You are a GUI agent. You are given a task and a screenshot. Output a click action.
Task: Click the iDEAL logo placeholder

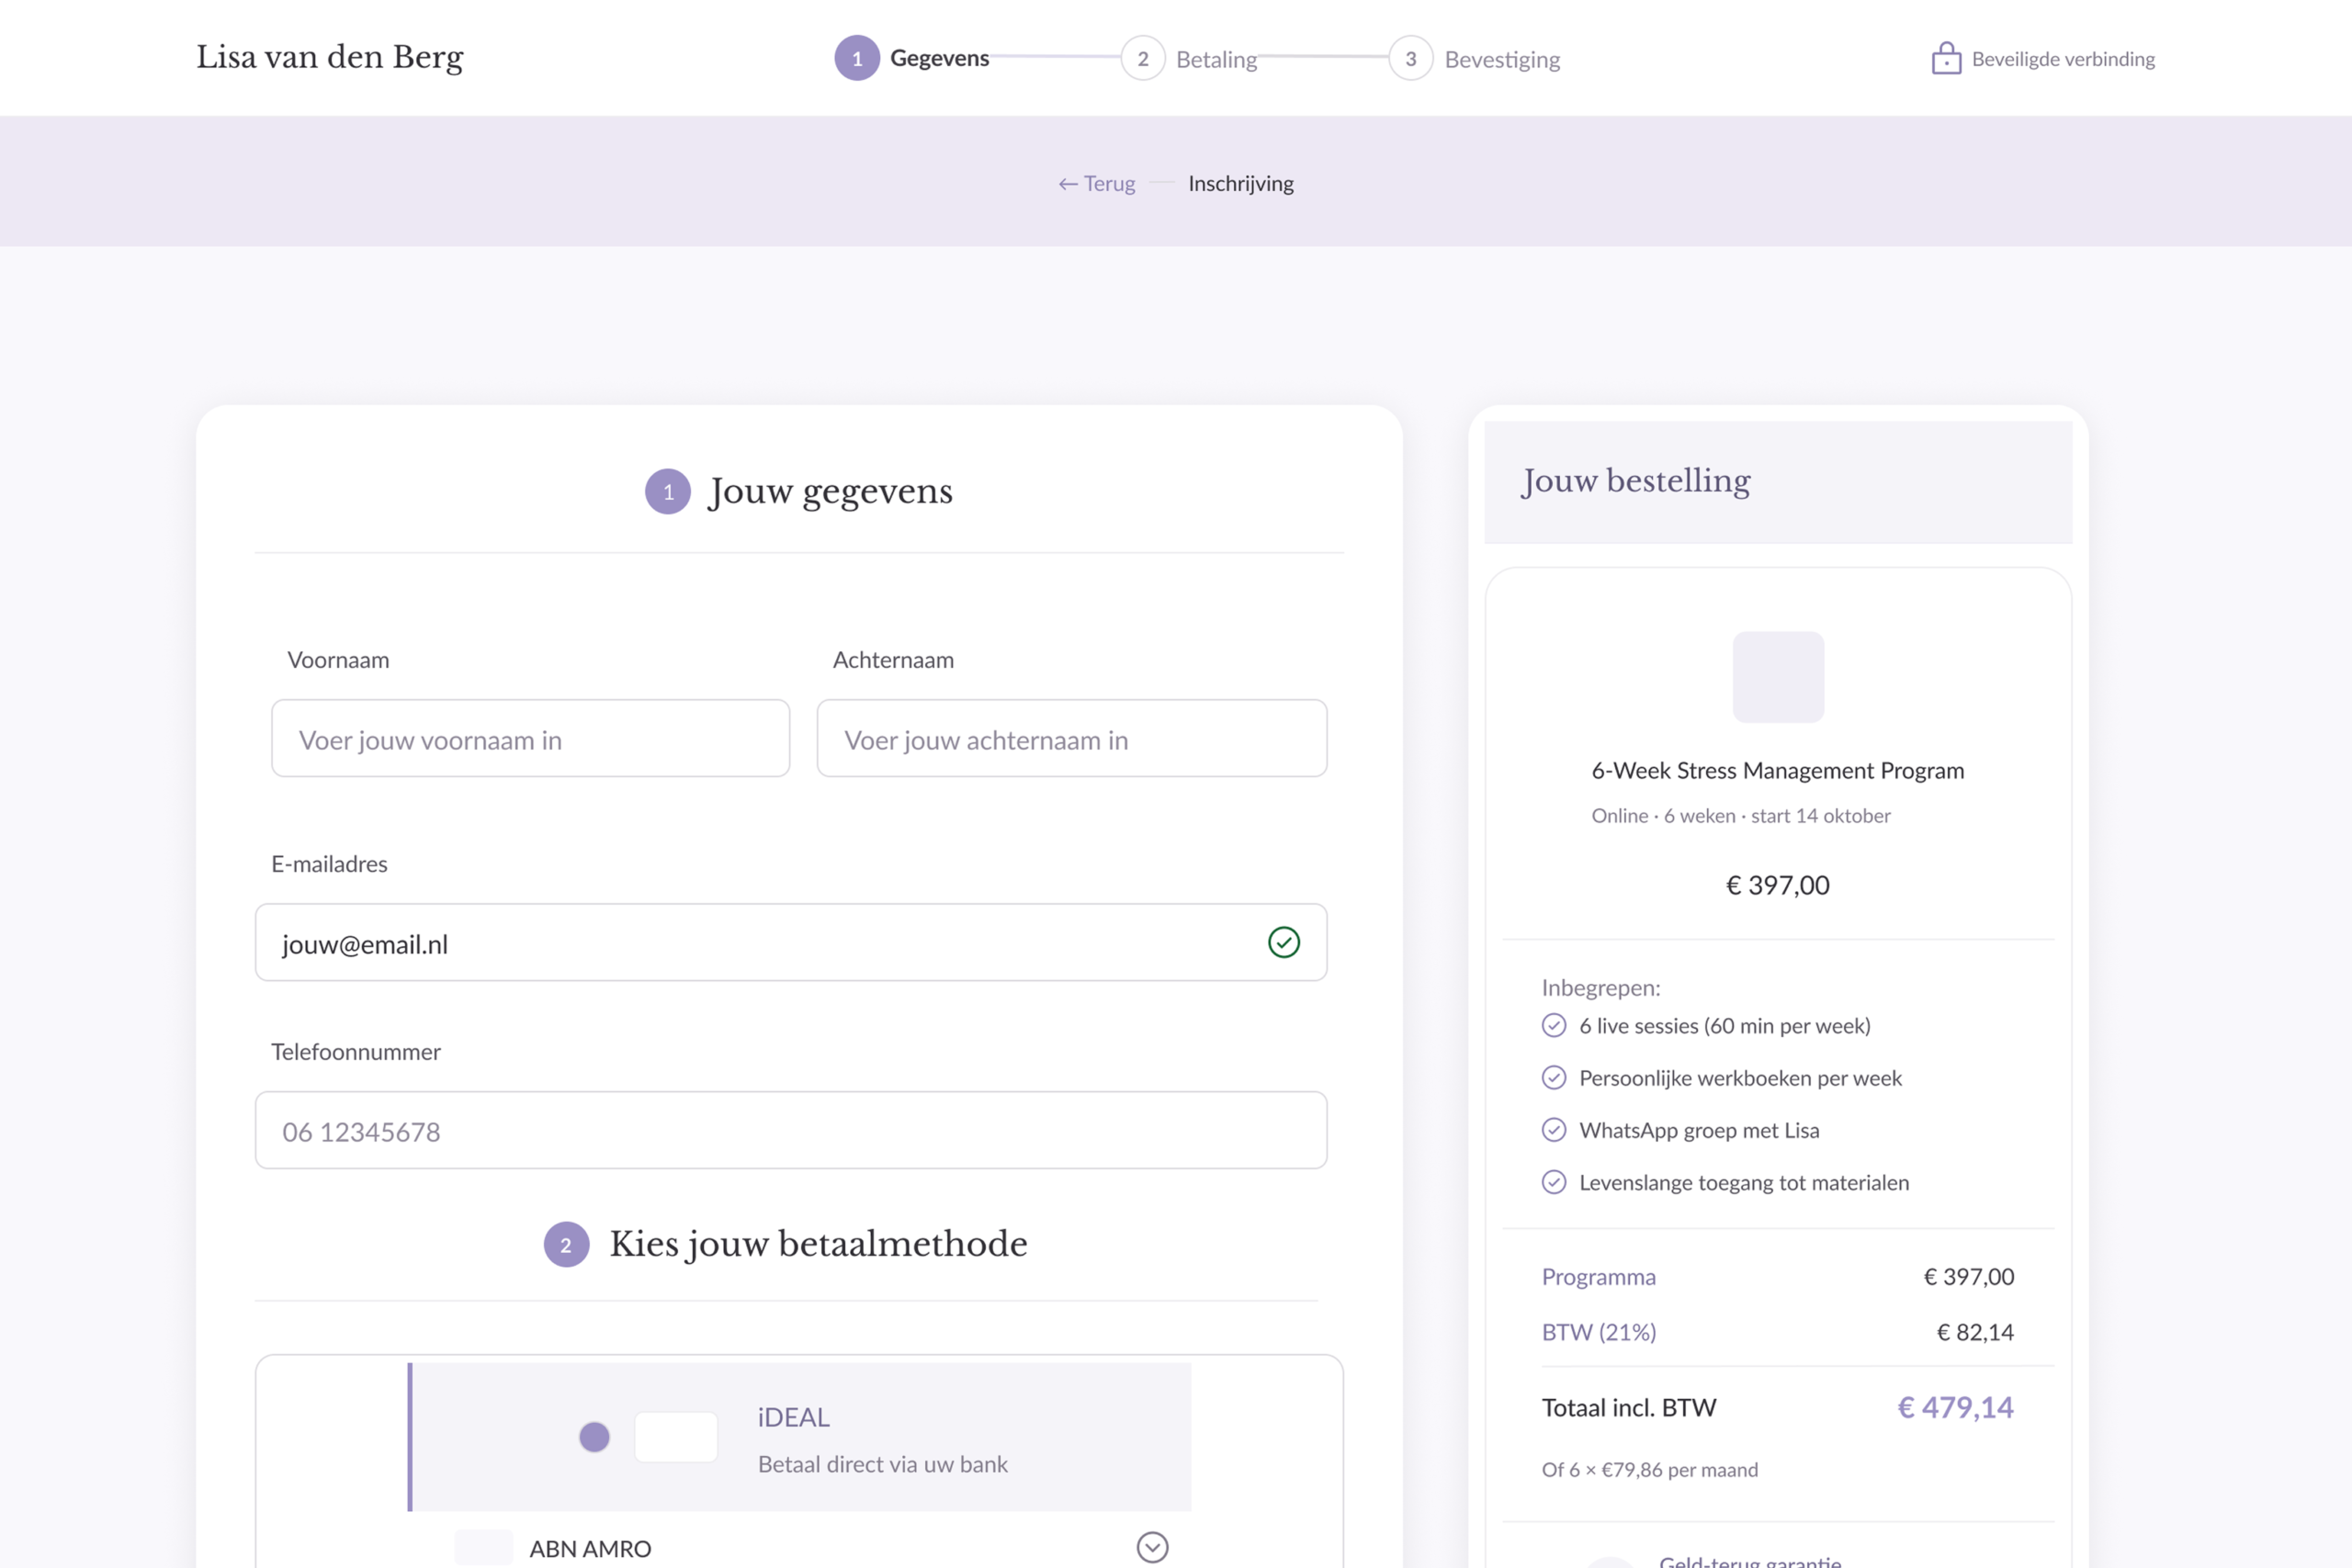[676, 1437]
